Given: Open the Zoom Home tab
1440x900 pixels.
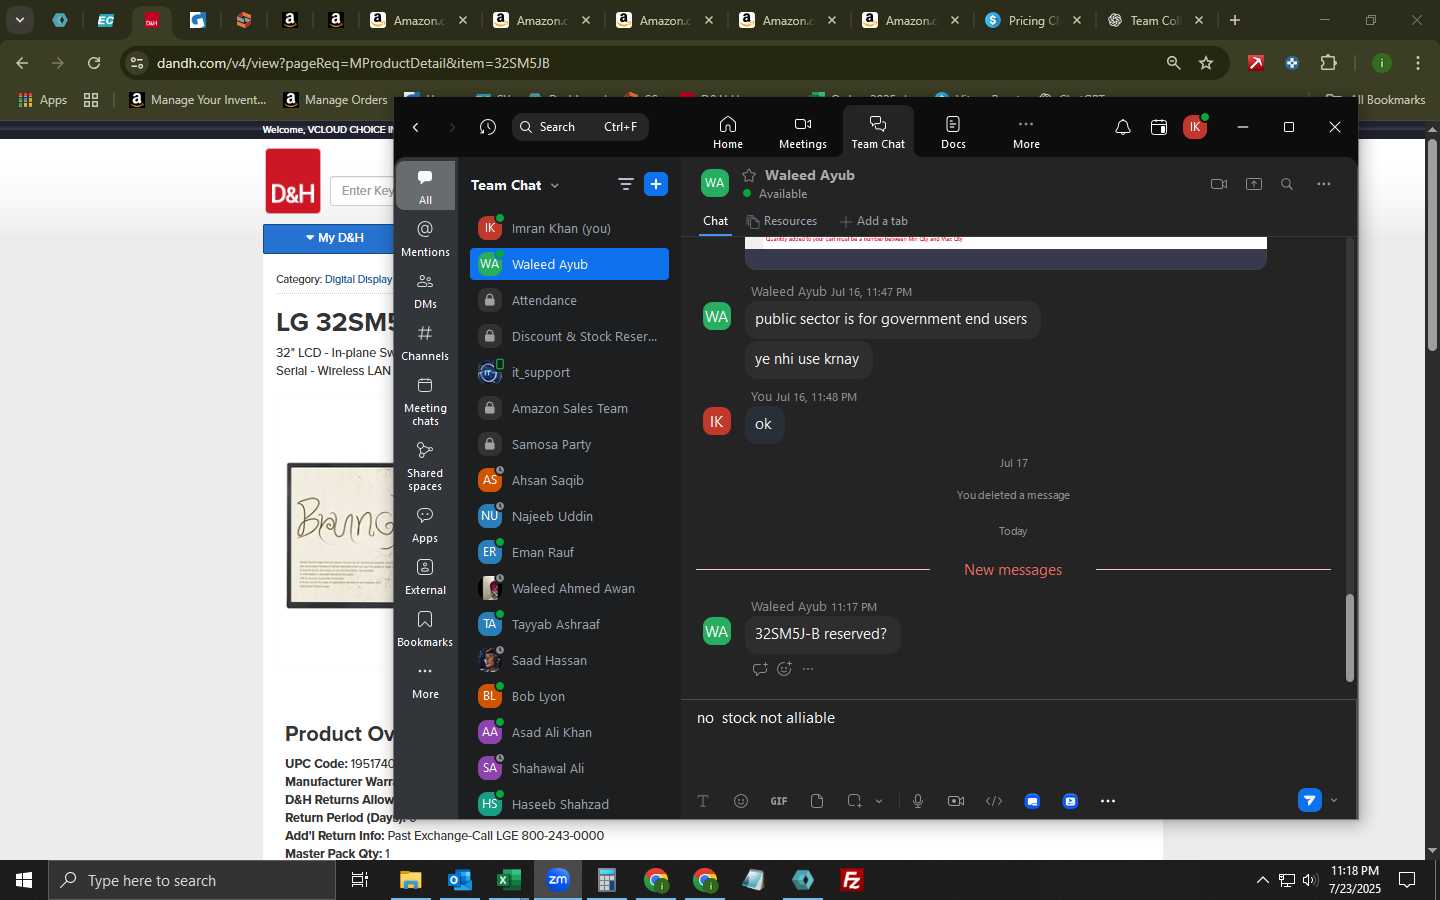Looking at the screenshot, I should (727, 132).
